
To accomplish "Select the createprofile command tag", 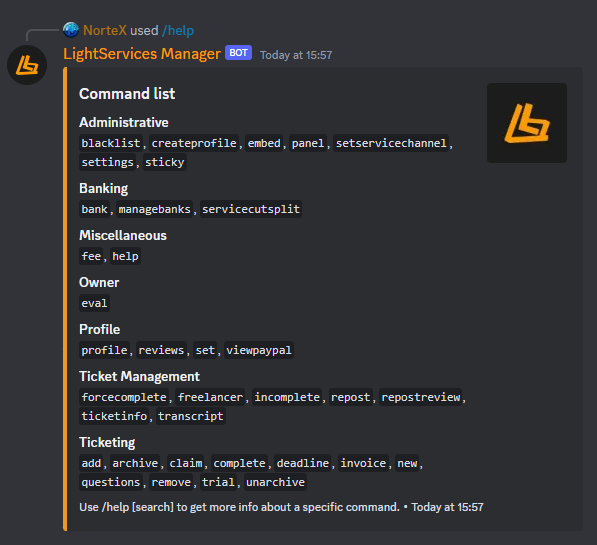I will point(194,143).
